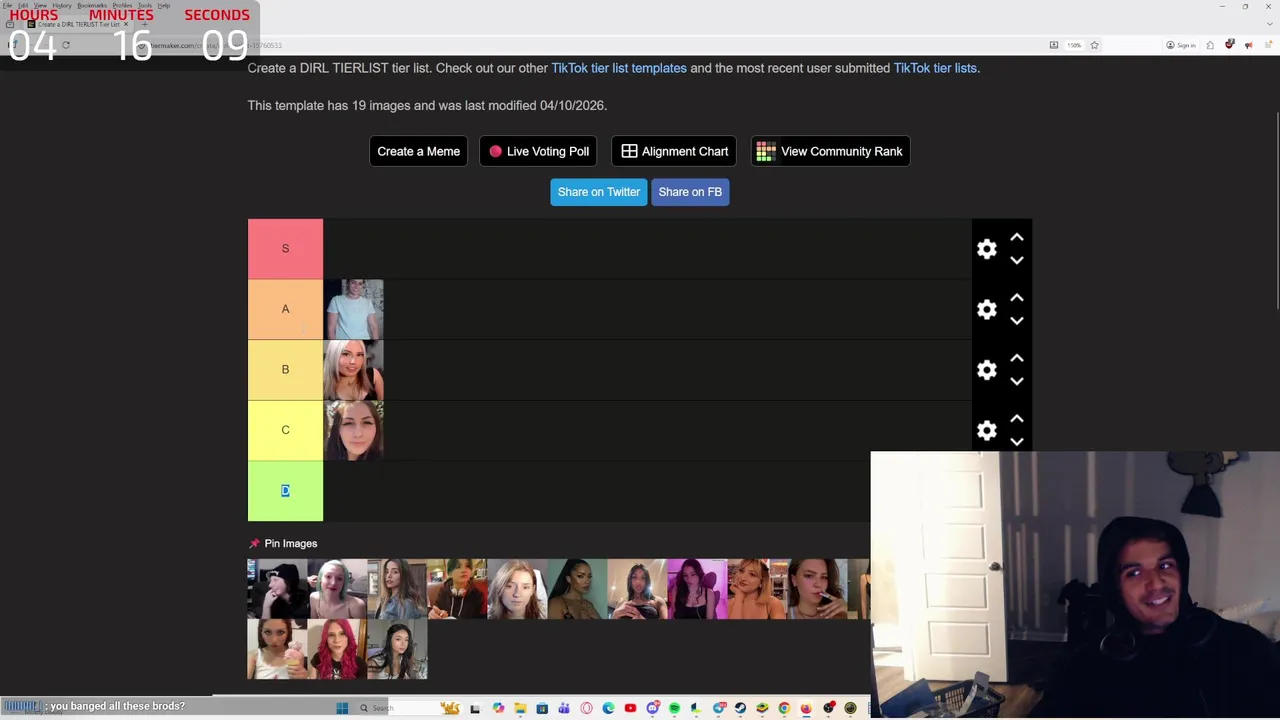Click the Pin Images pushpin icon
Image resolution: width=1280 pixels, height=720 pixels.
click(x=254, y=543)
